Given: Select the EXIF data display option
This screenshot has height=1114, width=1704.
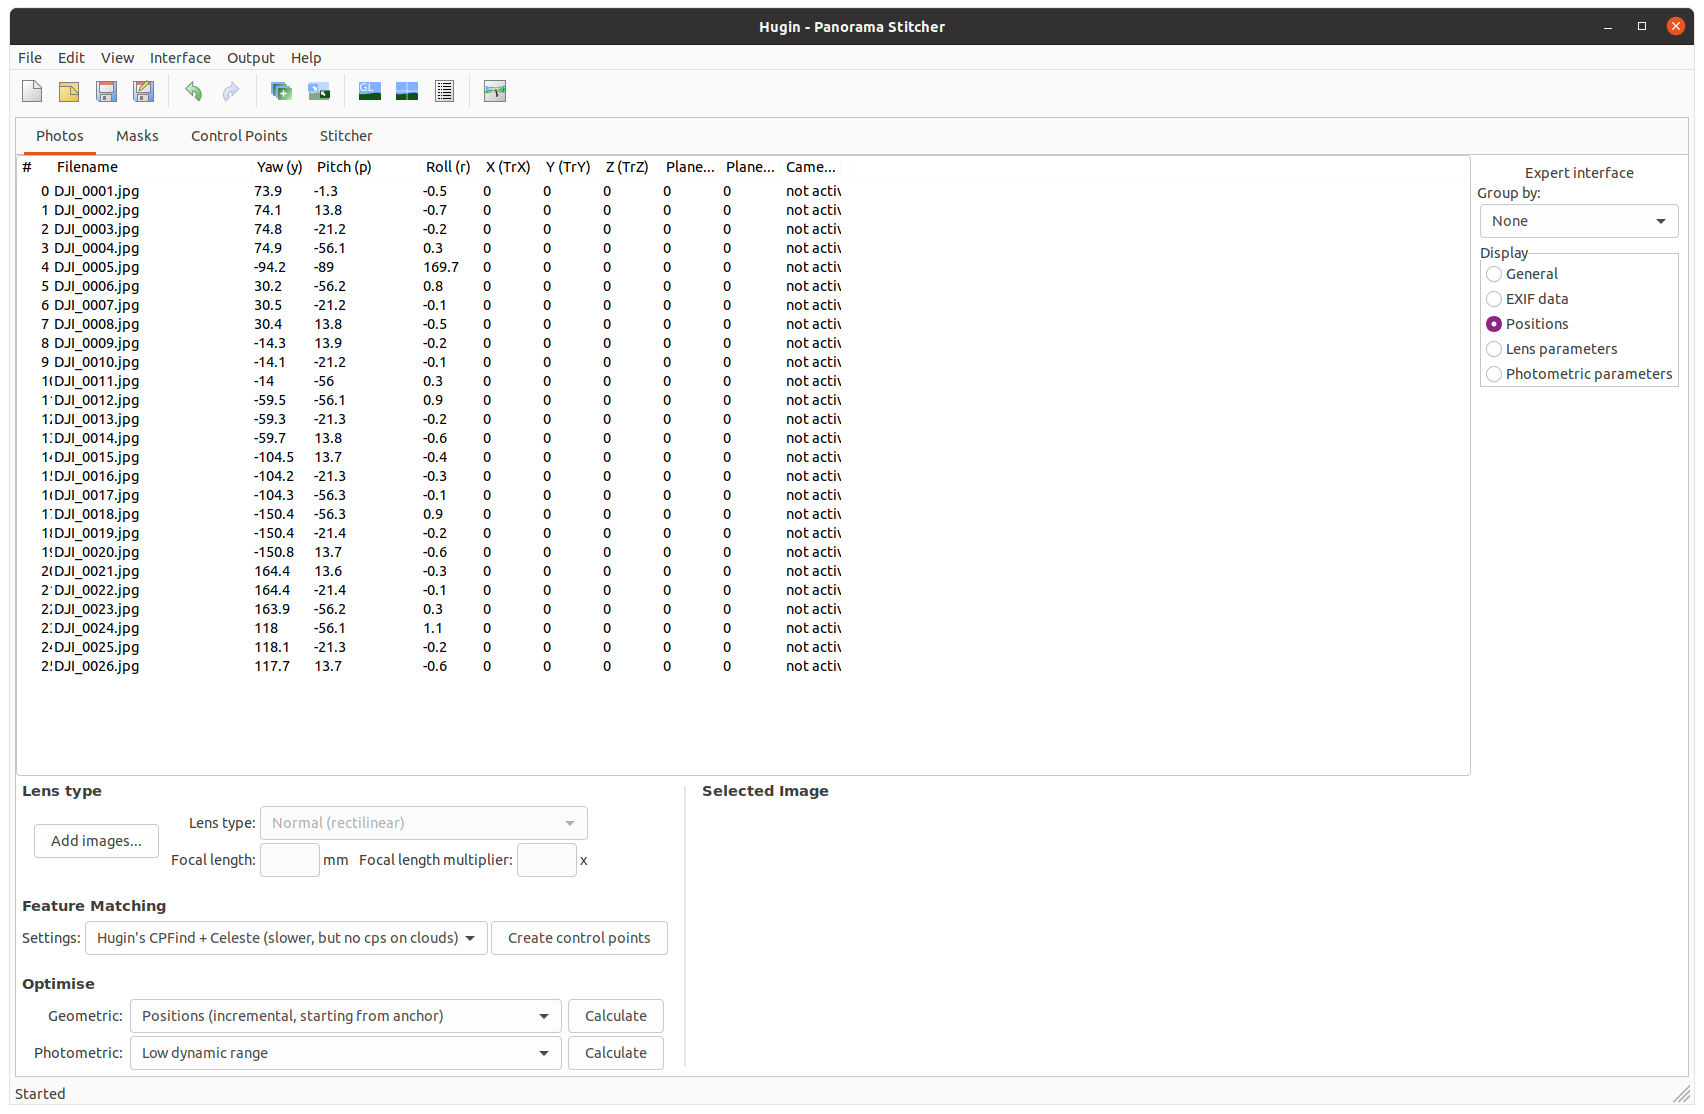Looking at the screenshot, I should [1494, 299].
